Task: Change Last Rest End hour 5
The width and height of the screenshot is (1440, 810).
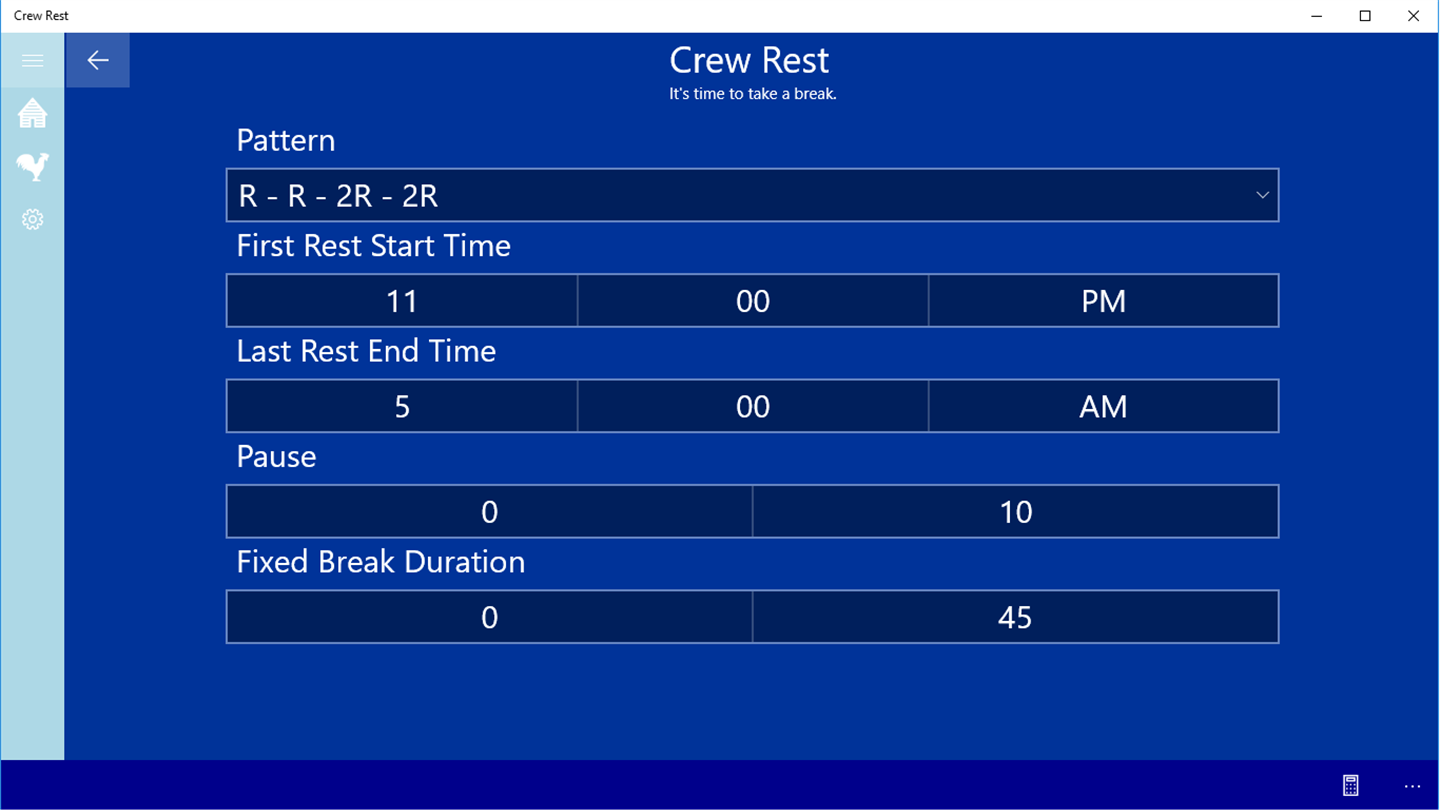Action: click(x=402, y=406)
